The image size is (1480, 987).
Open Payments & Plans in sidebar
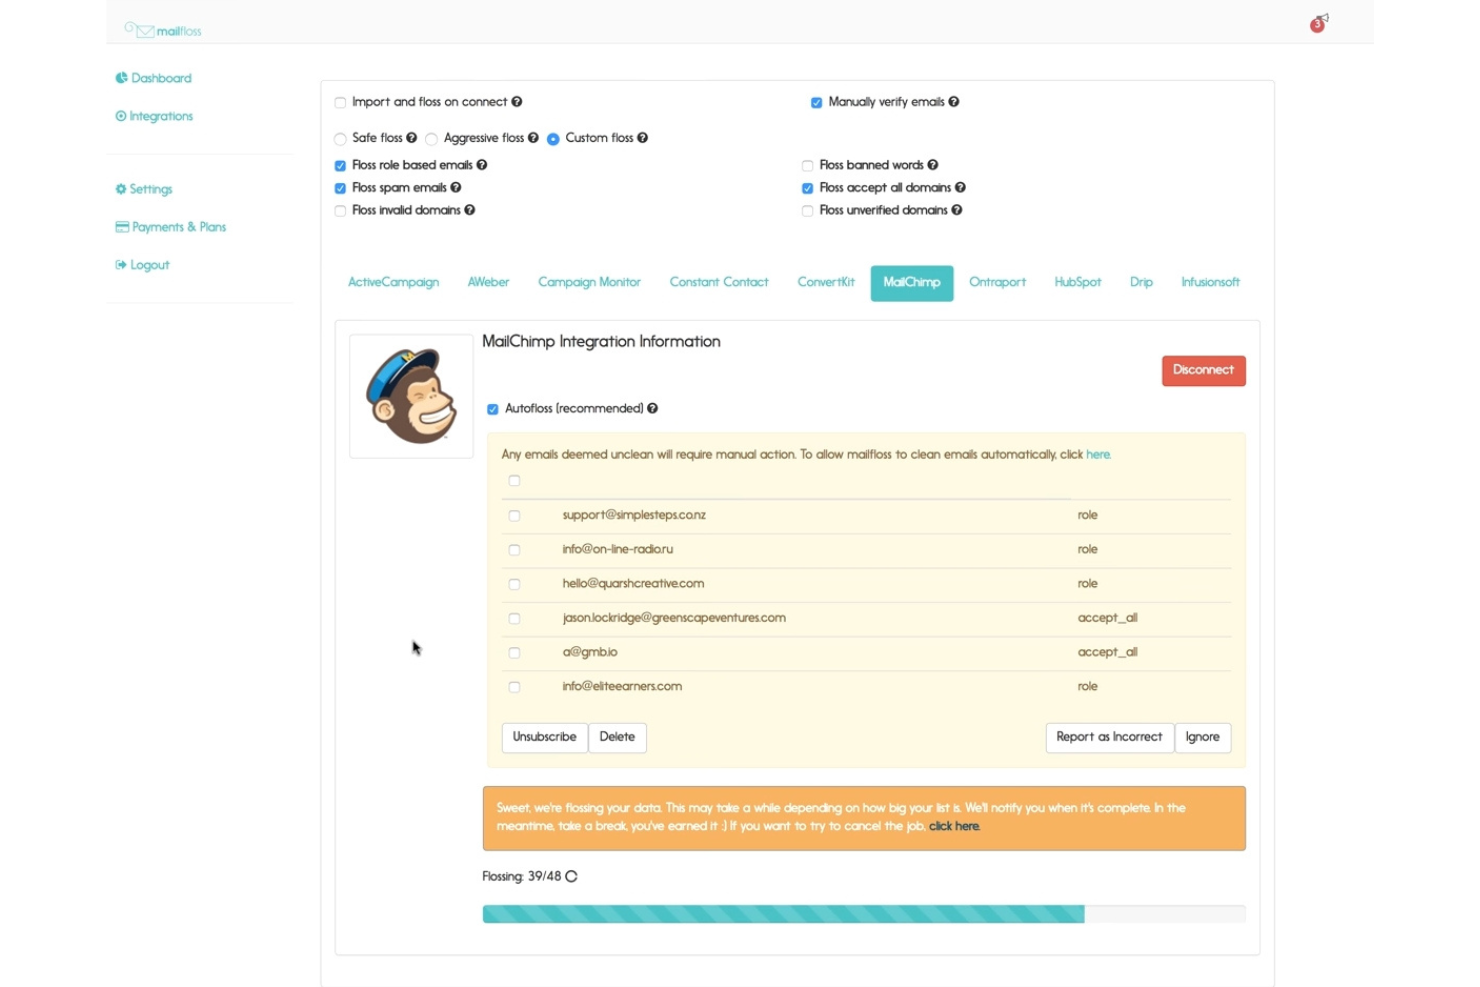coord(171,227)
